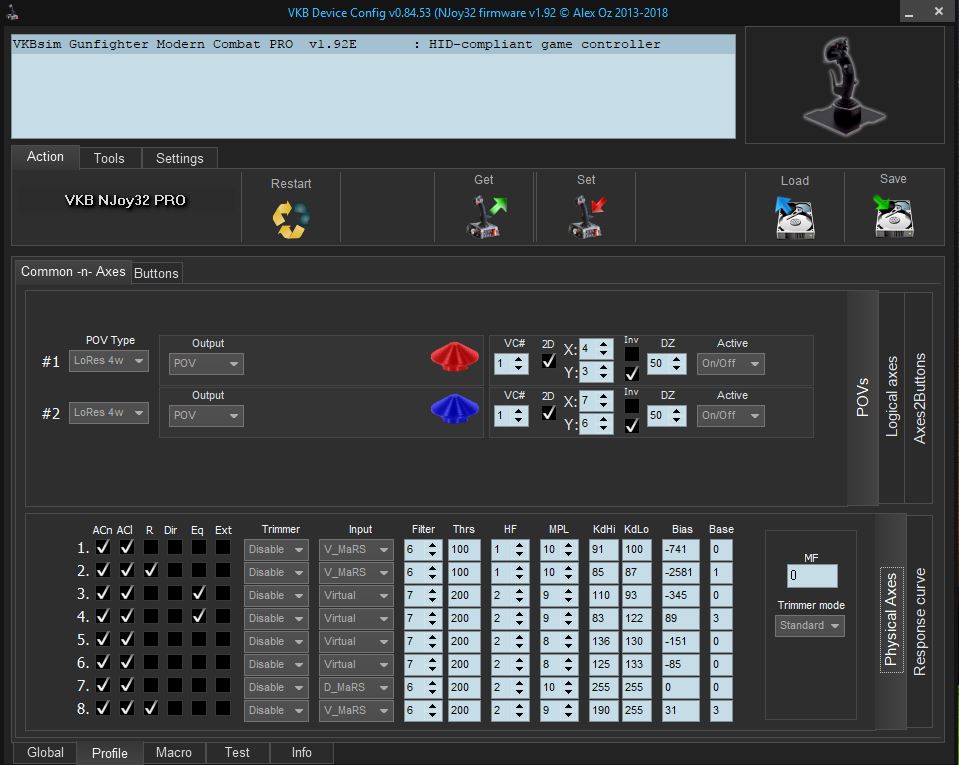Viewport: 959px width, 765px height.
Task: Click the KdHi field showing 91 in row 1
Action: pyautogui.click(x=602, y=549)
